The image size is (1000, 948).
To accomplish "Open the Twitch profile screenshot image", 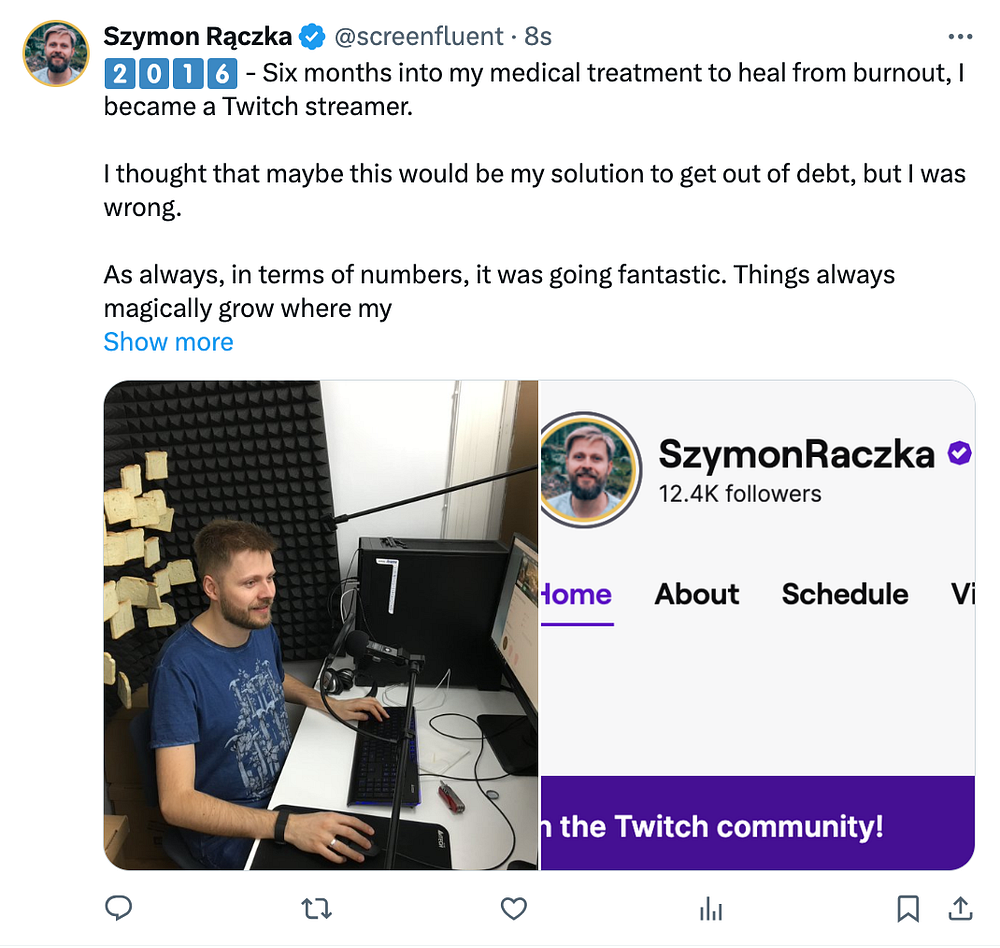I will pyautogui.click(x=758, y=625).
